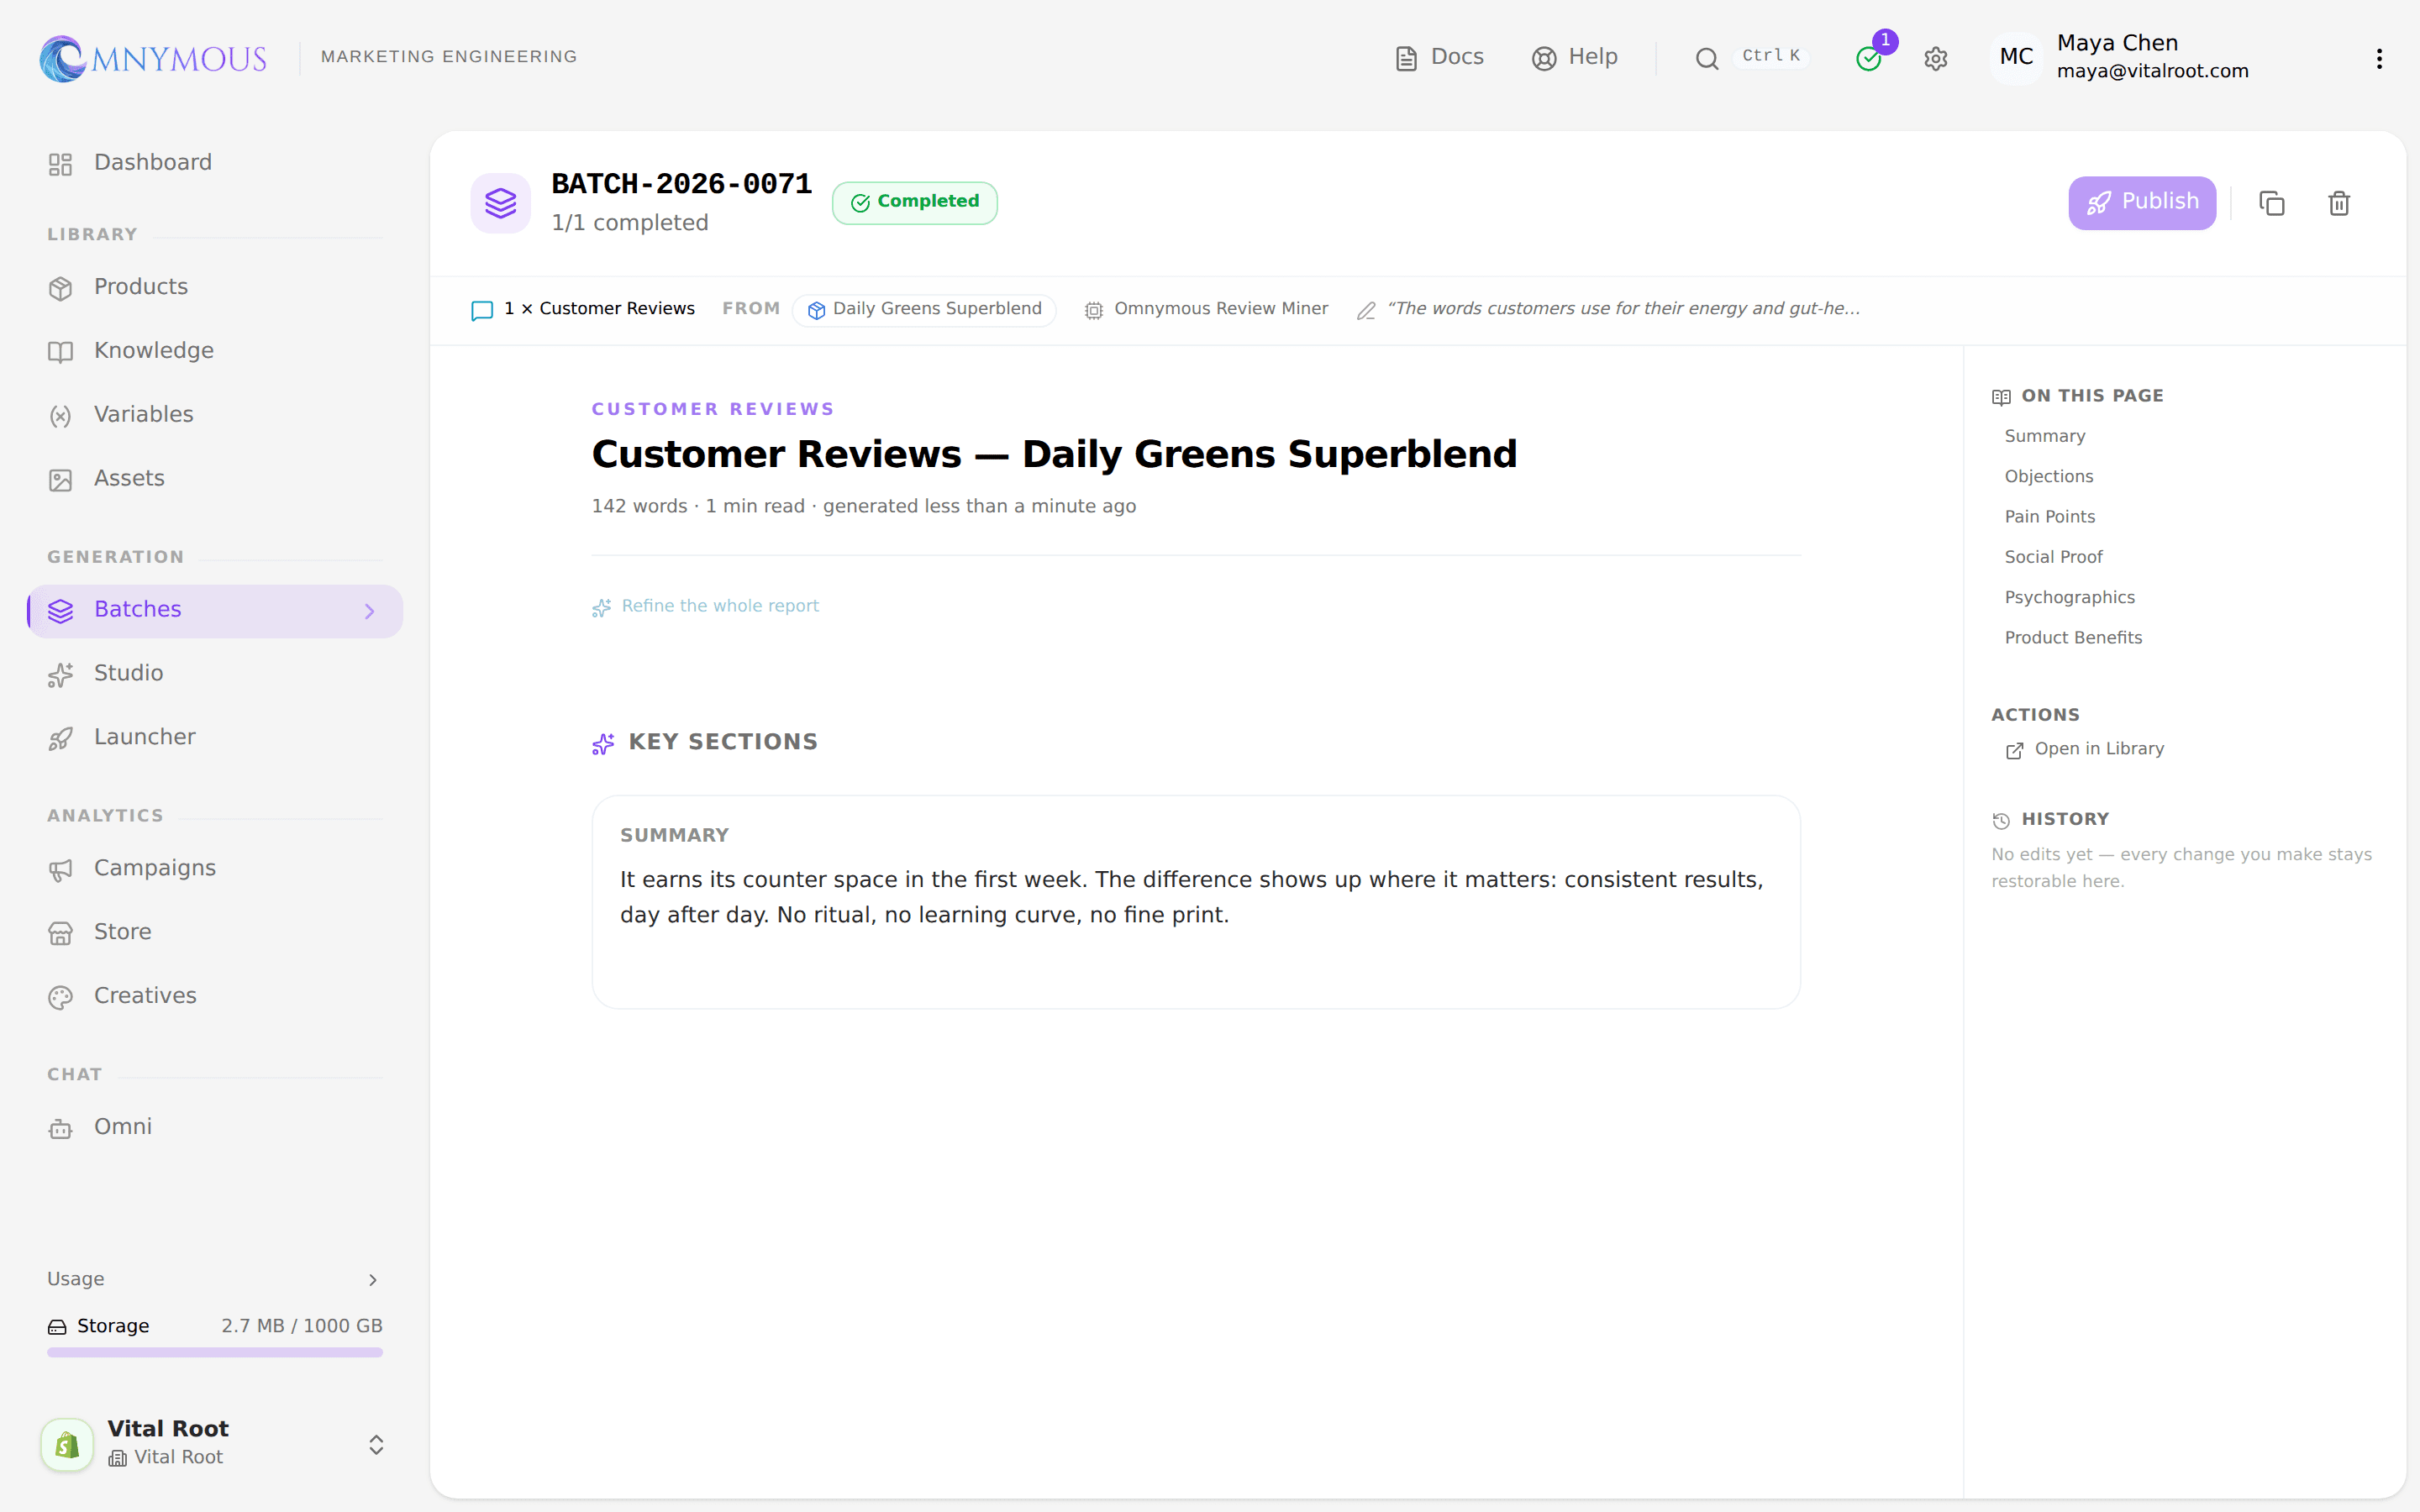
Task: Jump to the Social Proof section
Action: coord(2053,557)
